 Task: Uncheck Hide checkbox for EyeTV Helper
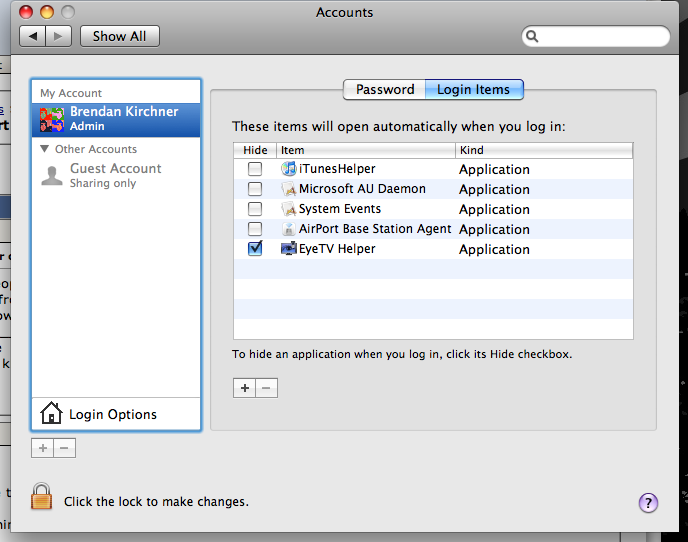255,249
